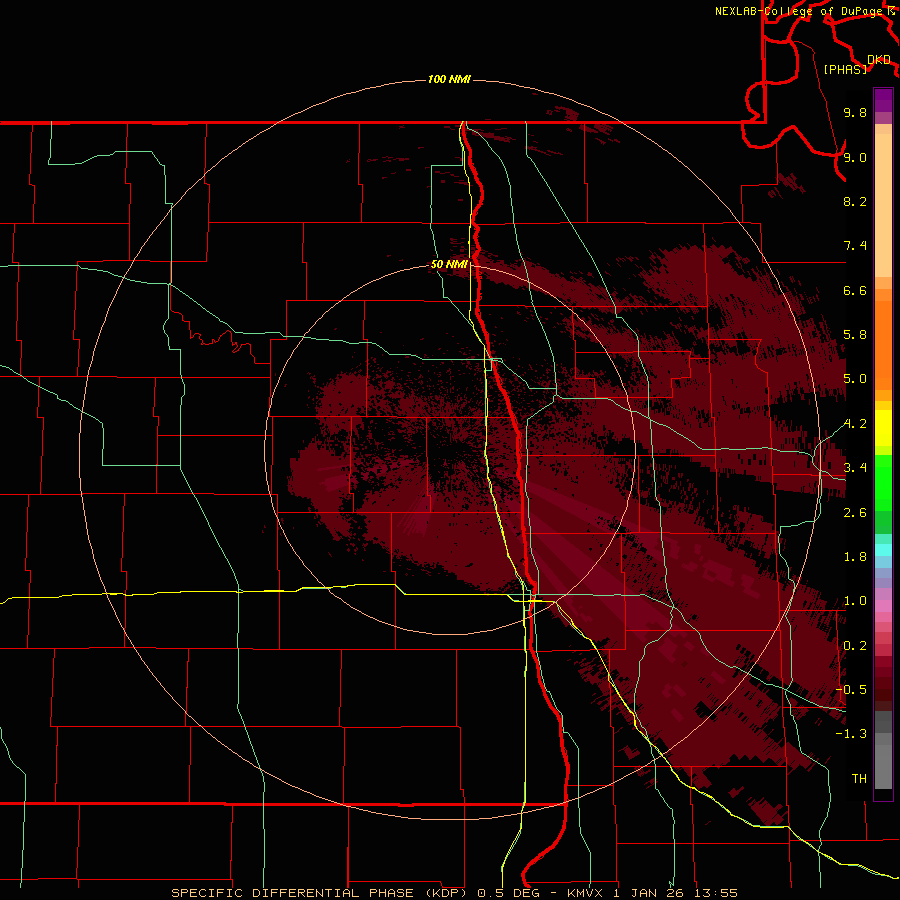
Task: Click the 2.6 value on the color scale
Action: click(x=855, y=513)
